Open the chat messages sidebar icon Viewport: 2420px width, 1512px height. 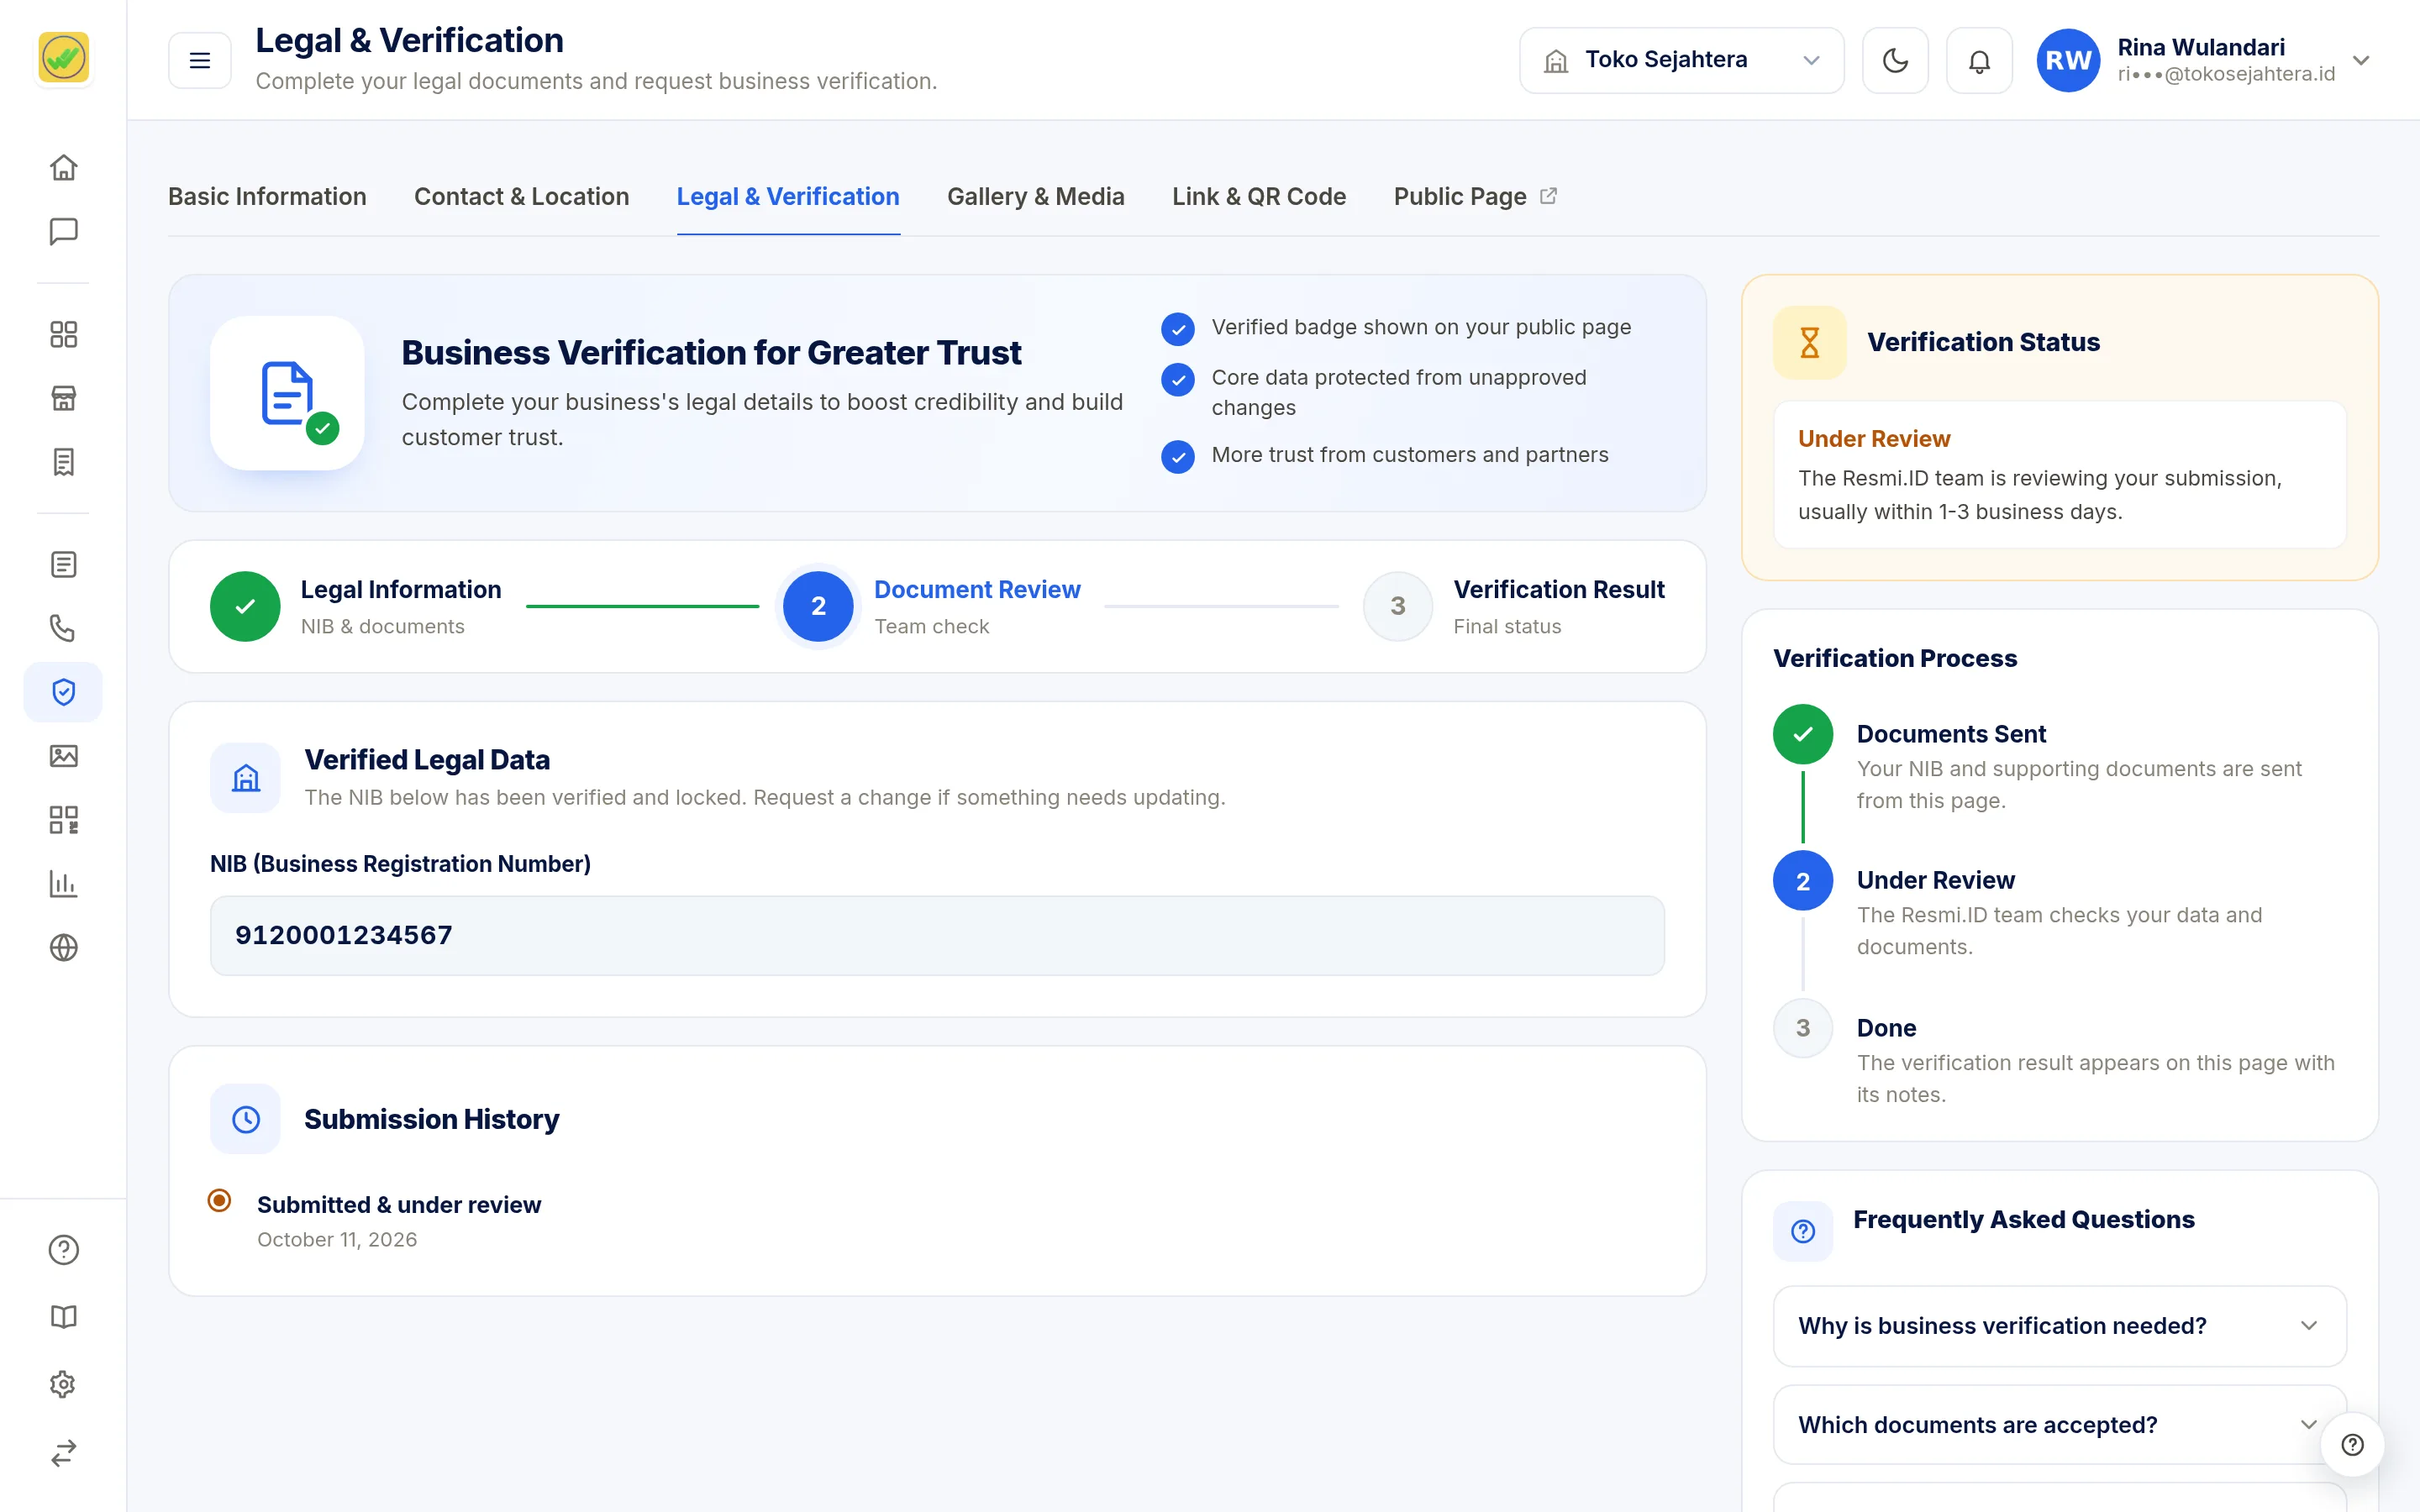tap(63, 231)
